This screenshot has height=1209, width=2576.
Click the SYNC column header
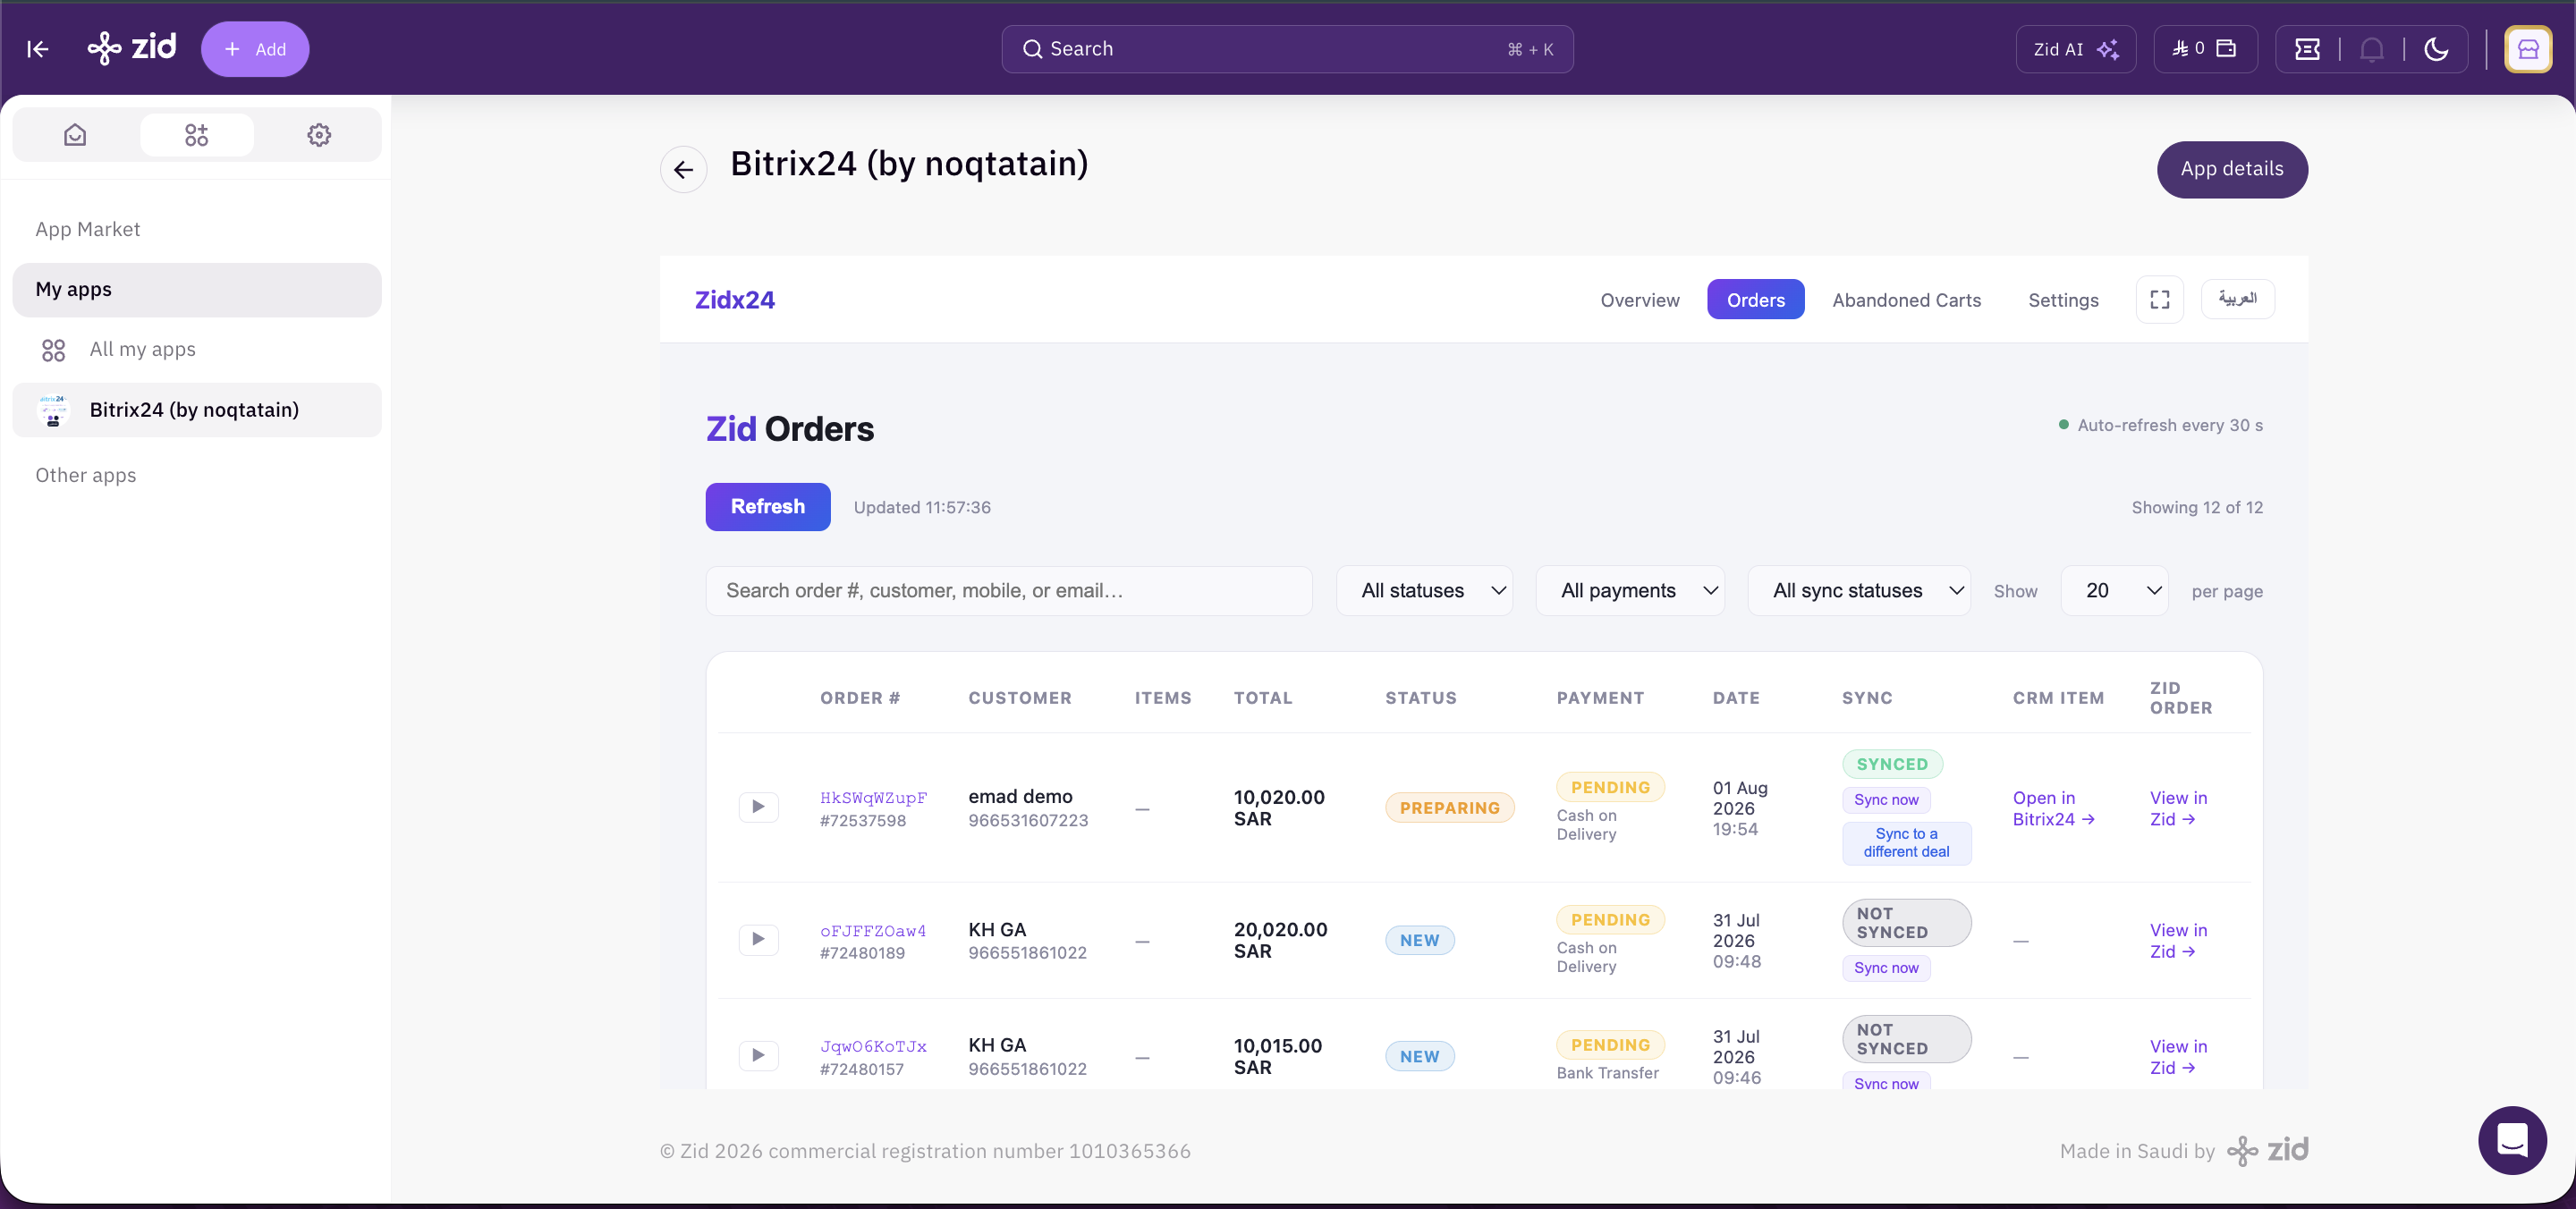pyautogui.click(x=1867, y=698)
